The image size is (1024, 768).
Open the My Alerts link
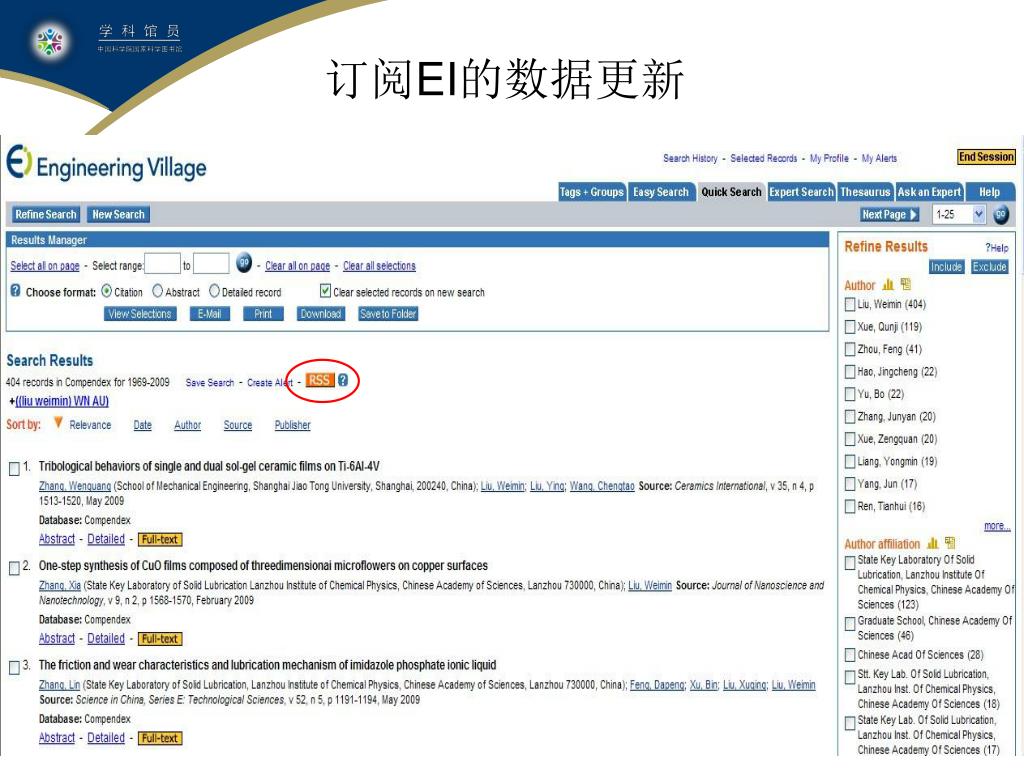pyautogui.click(x=879, y=158)
